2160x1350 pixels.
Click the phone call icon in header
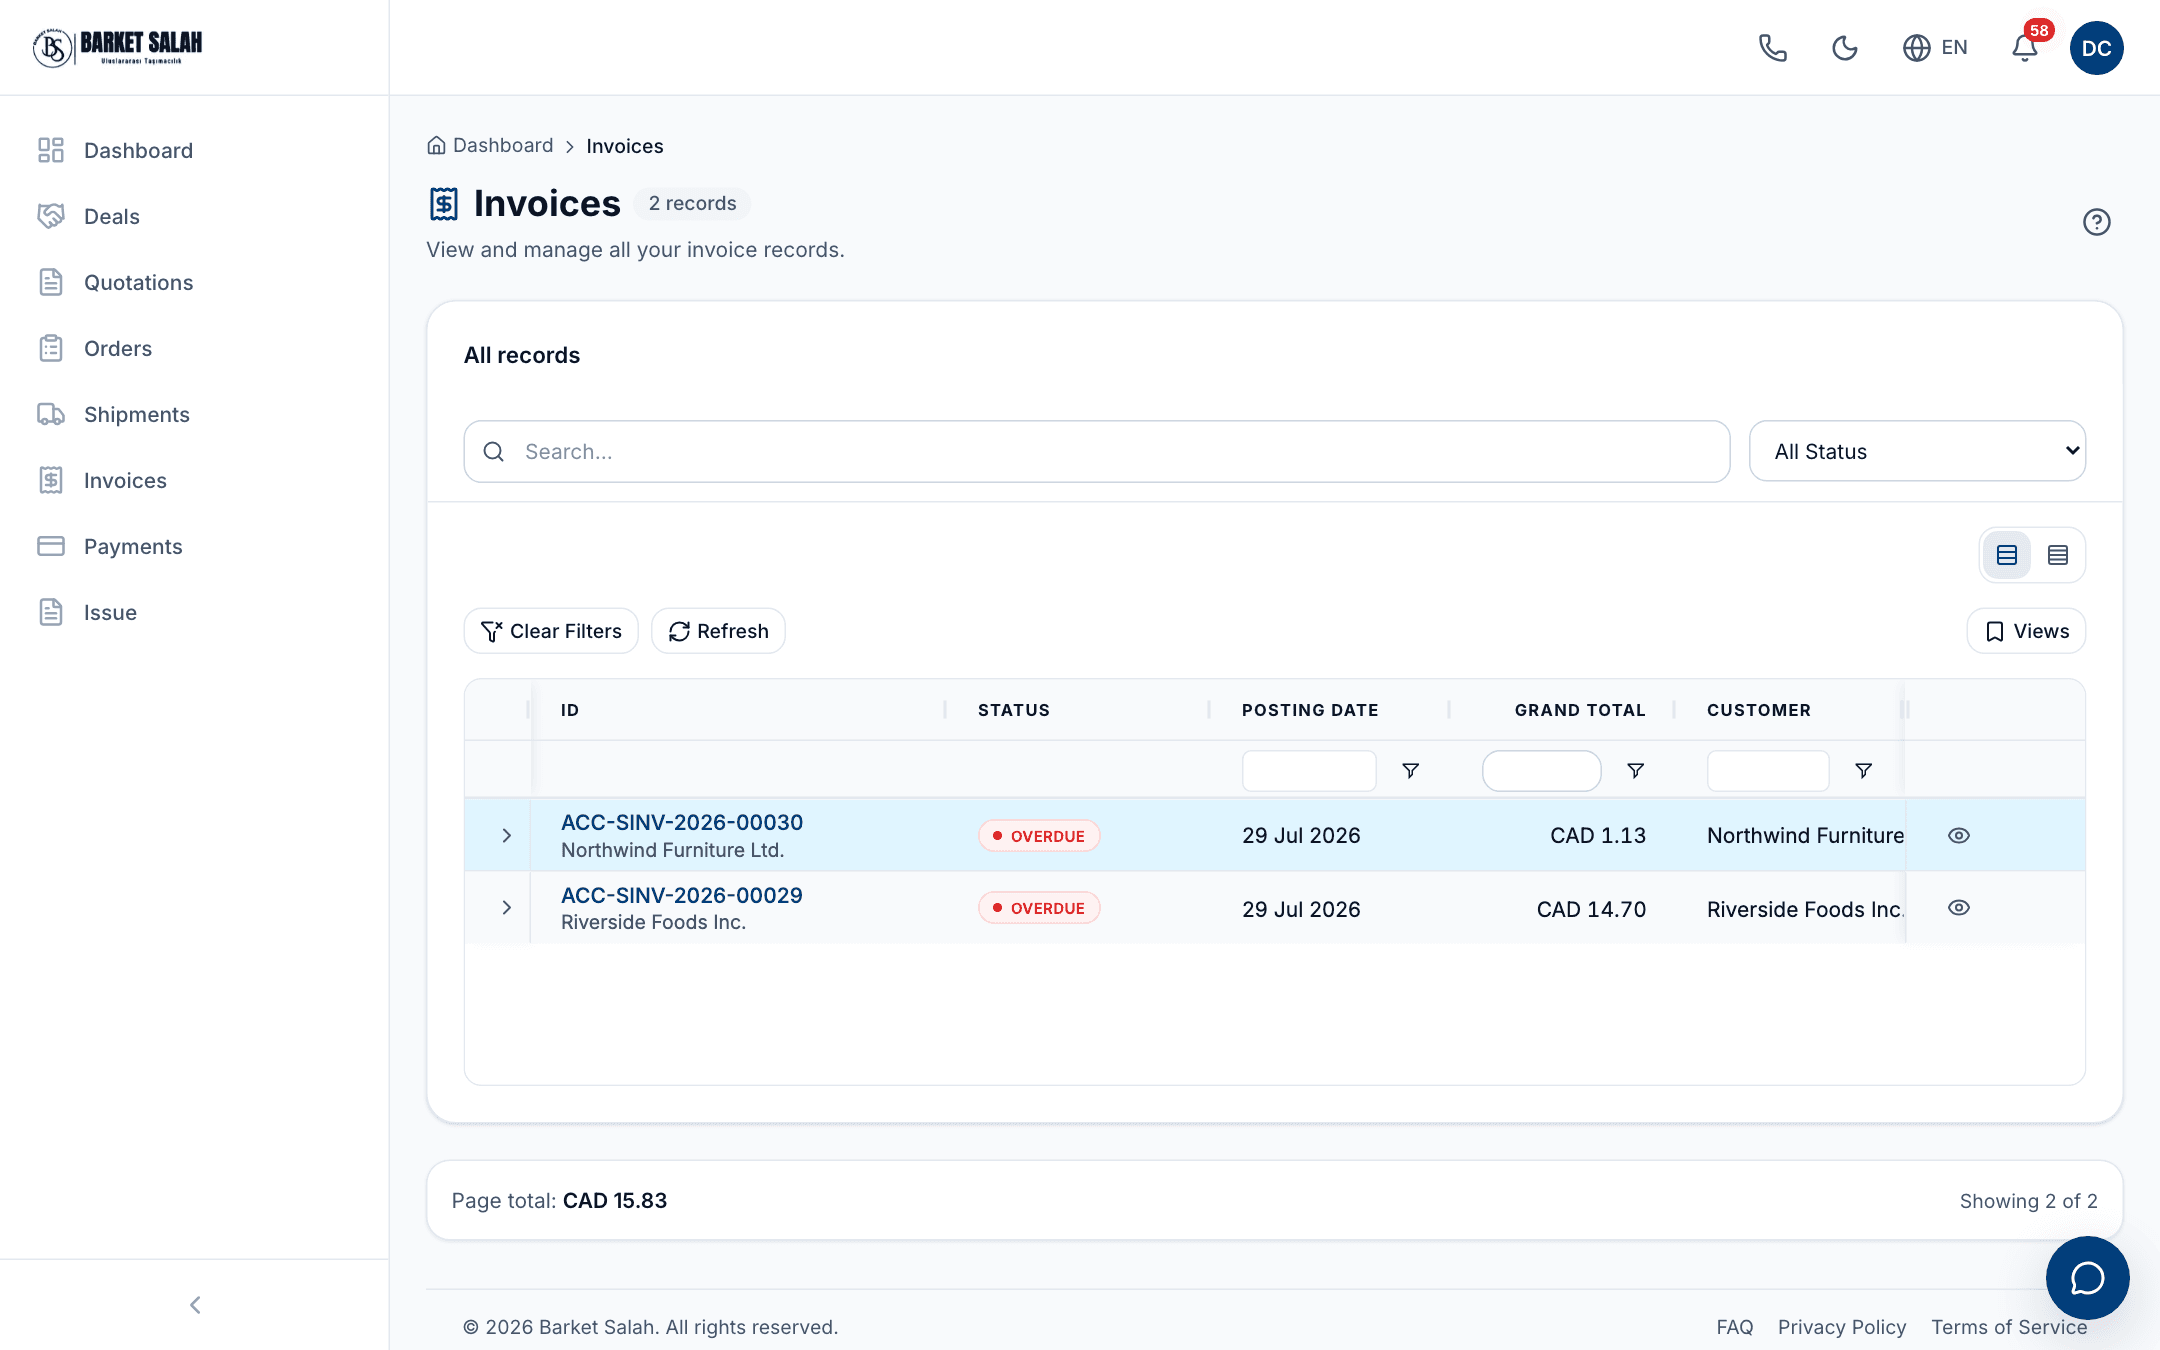(1772, 48)
